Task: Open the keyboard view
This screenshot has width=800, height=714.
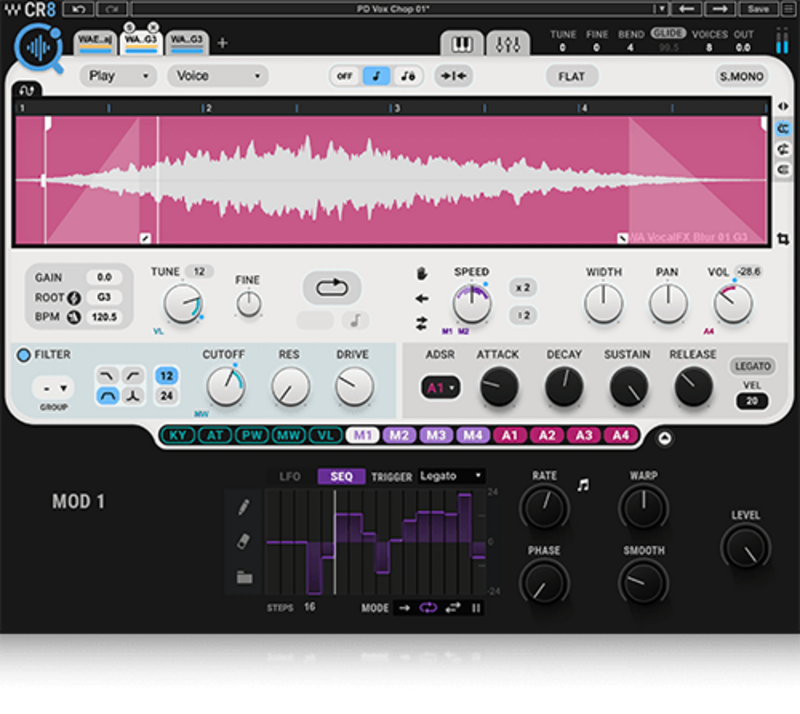Action: 462,45
